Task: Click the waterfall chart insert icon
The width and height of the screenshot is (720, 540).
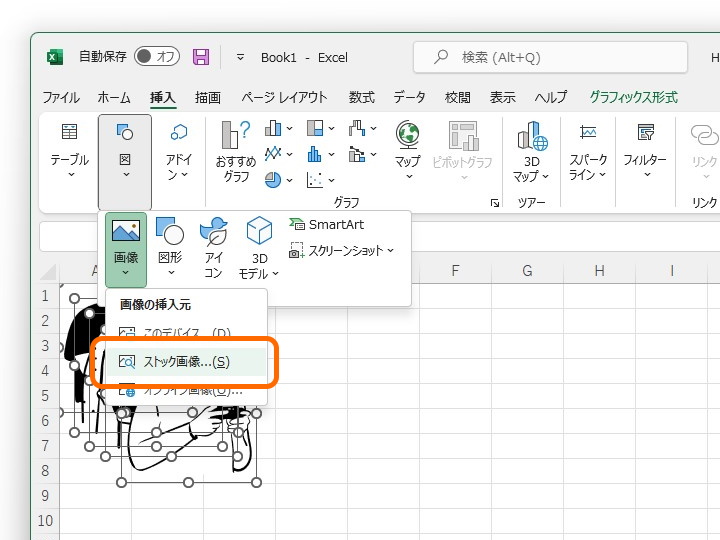Action: coord(357,128)
